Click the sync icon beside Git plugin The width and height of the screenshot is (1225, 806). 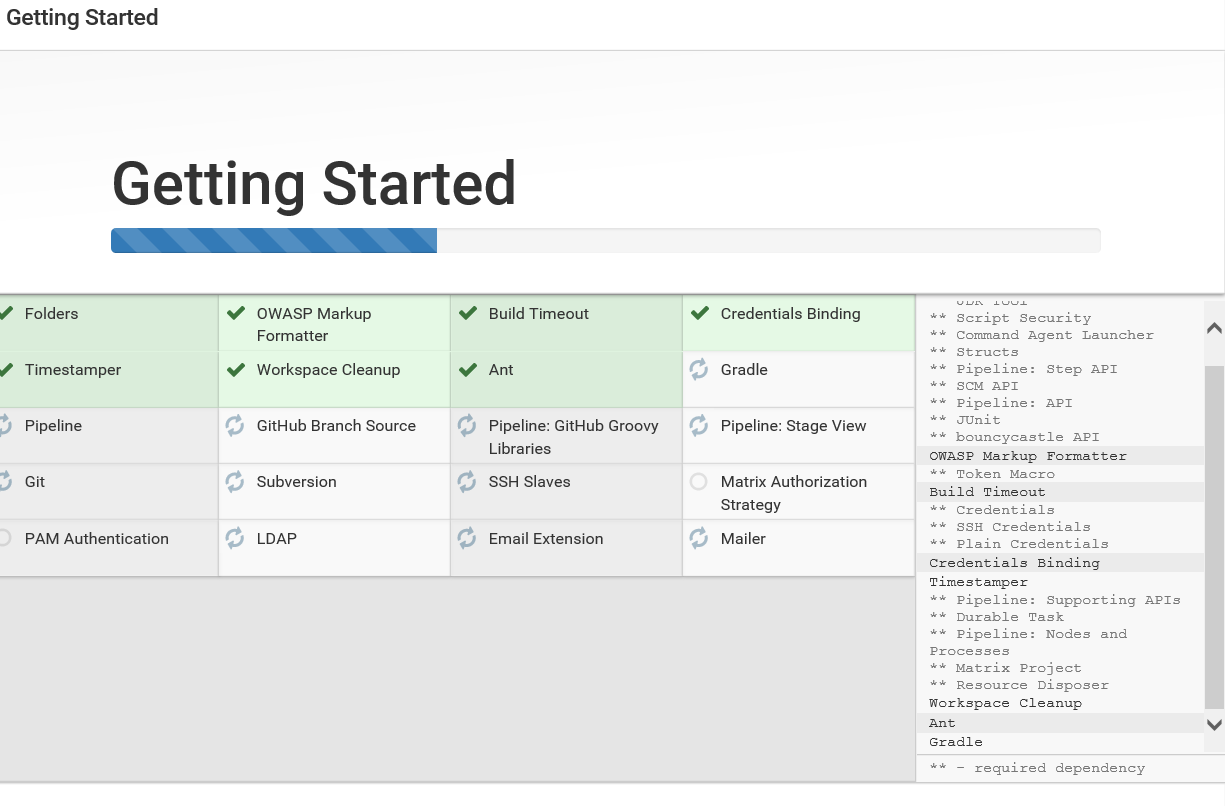coord(5,481)
